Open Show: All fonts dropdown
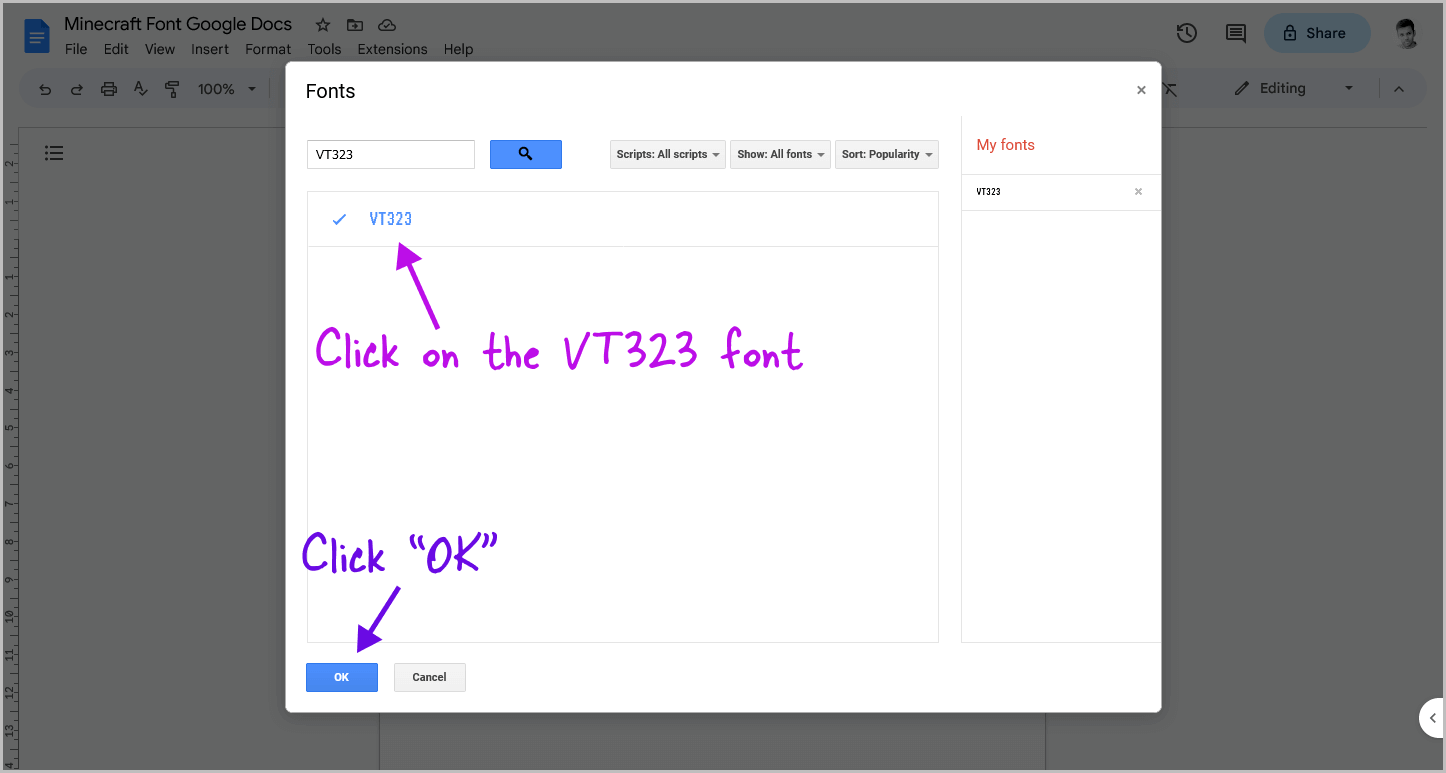 click(x=780, y=154)
